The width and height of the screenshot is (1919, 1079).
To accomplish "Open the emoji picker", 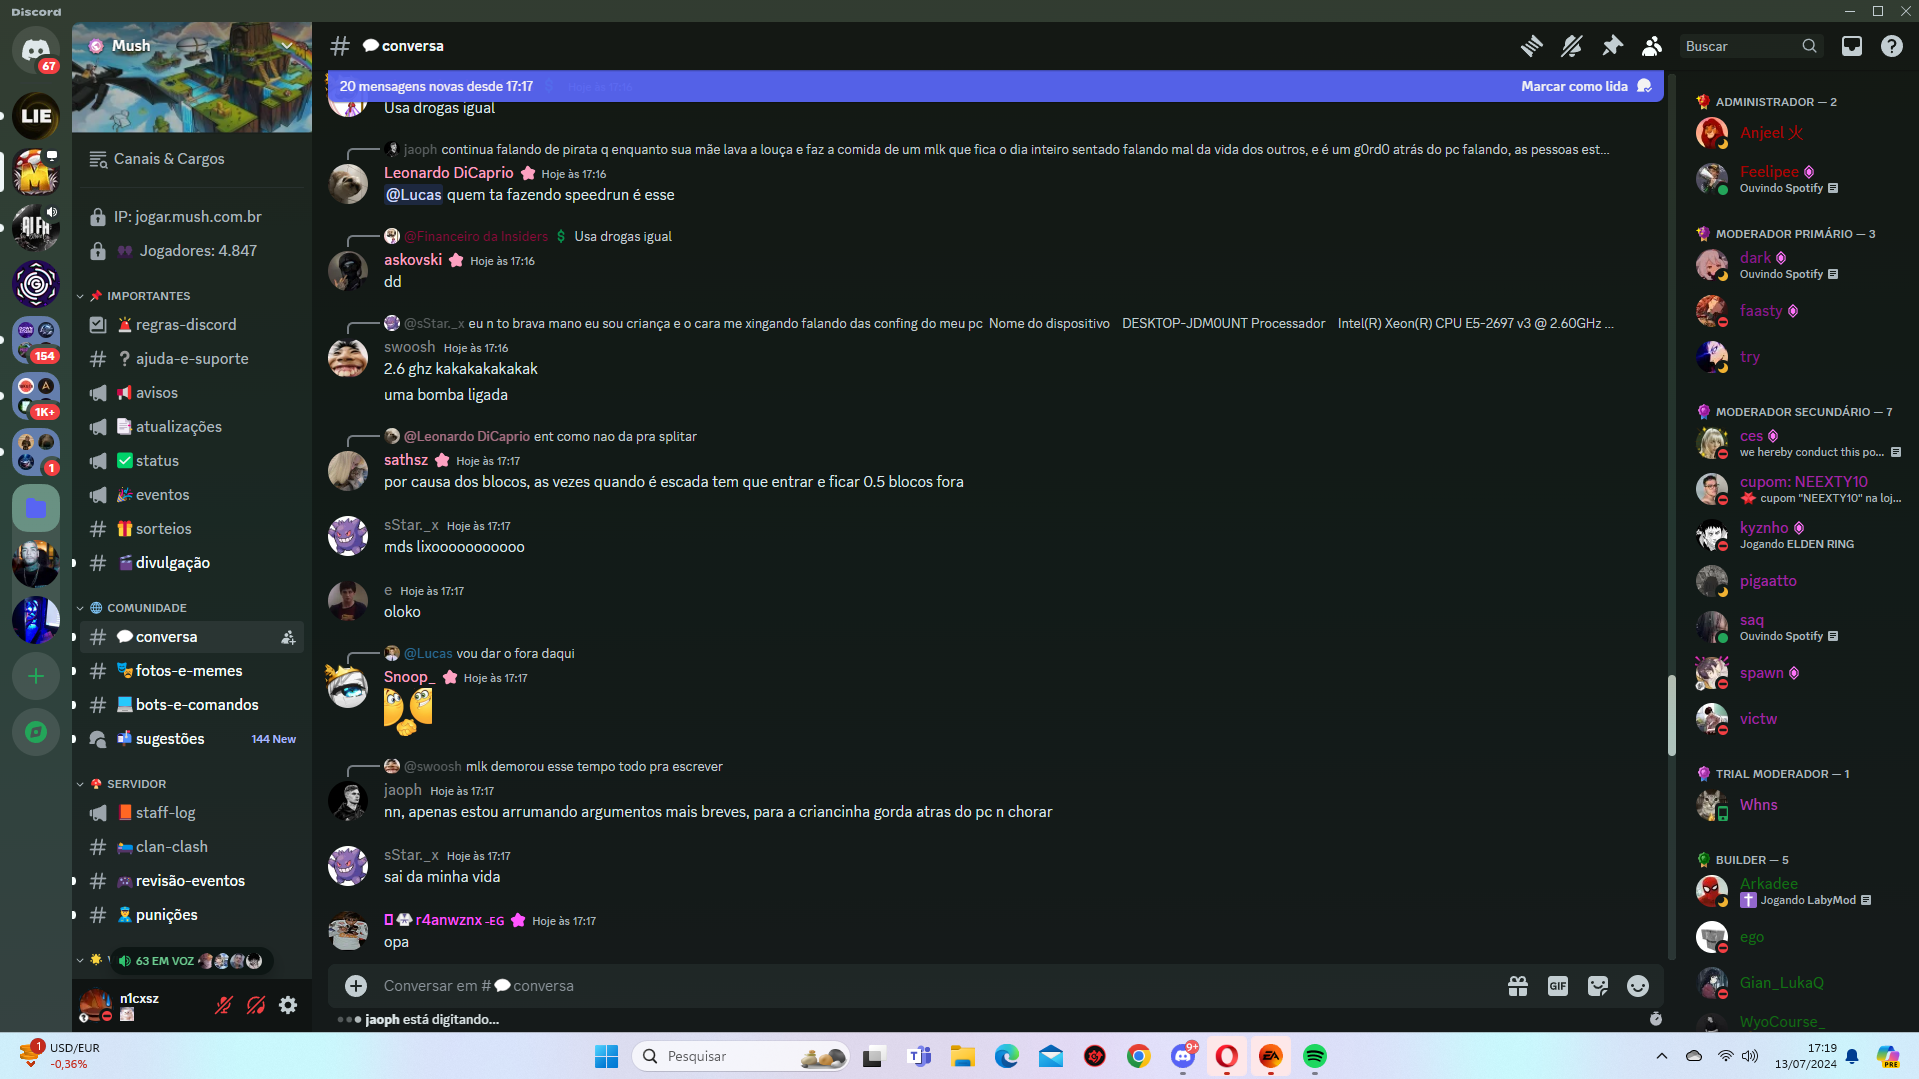I will 1638,986.
